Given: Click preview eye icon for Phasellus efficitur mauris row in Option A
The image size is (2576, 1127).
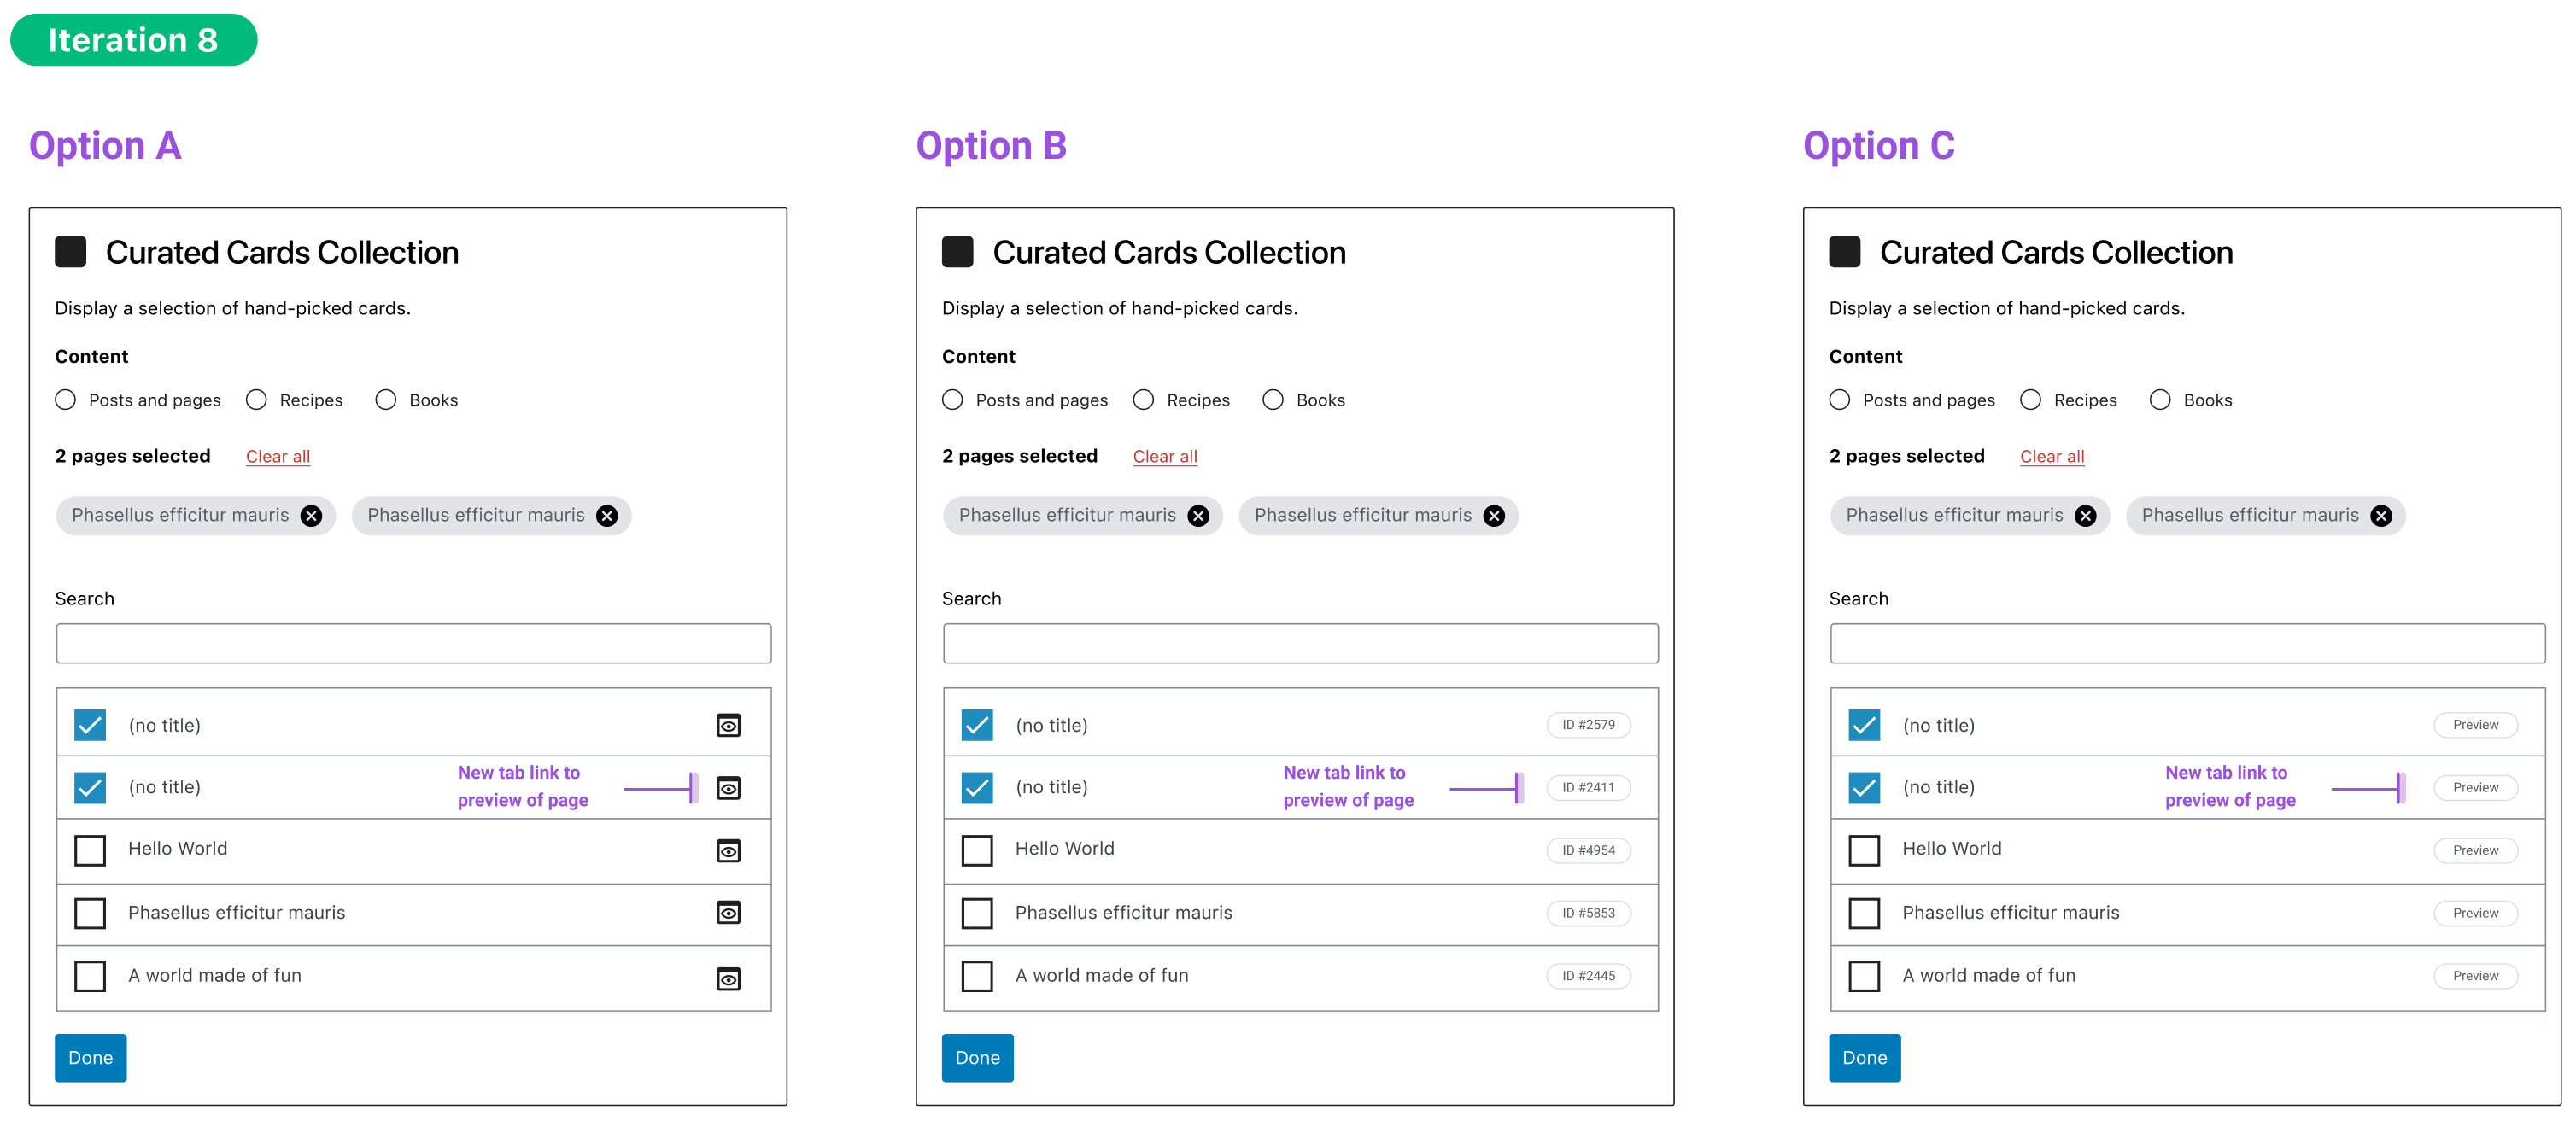Looking at the screenshot, I should [729, 913].
